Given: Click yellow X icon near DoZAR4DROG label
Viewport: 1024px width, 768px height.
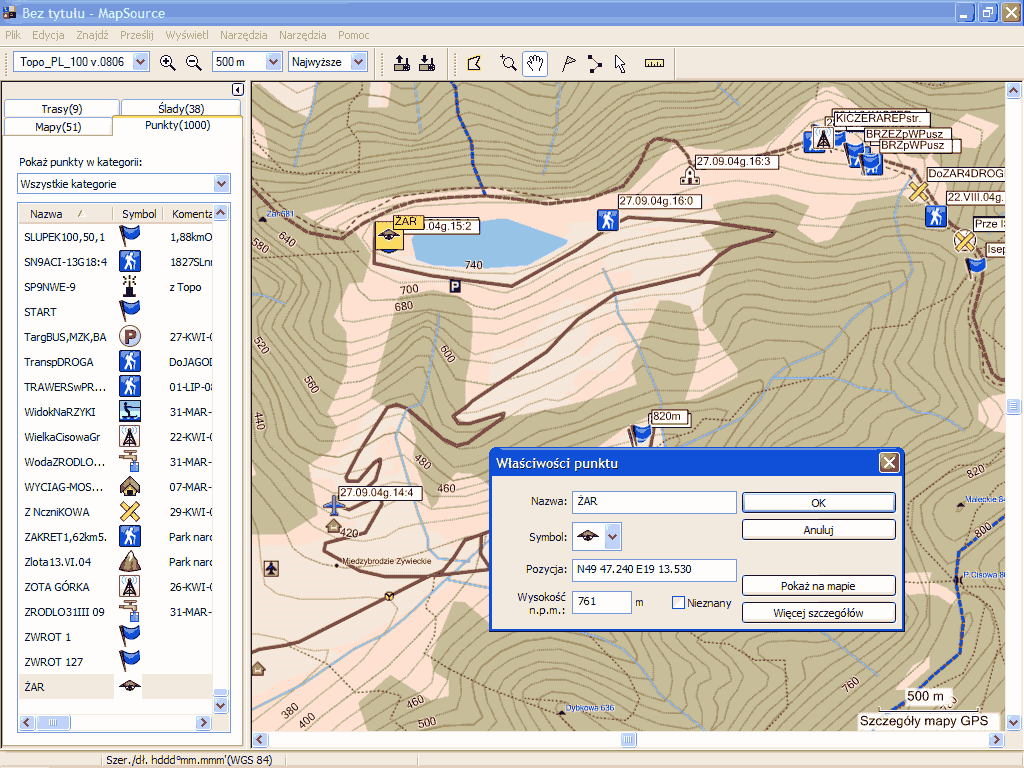Looking at the screenshot, I should 918,191.
